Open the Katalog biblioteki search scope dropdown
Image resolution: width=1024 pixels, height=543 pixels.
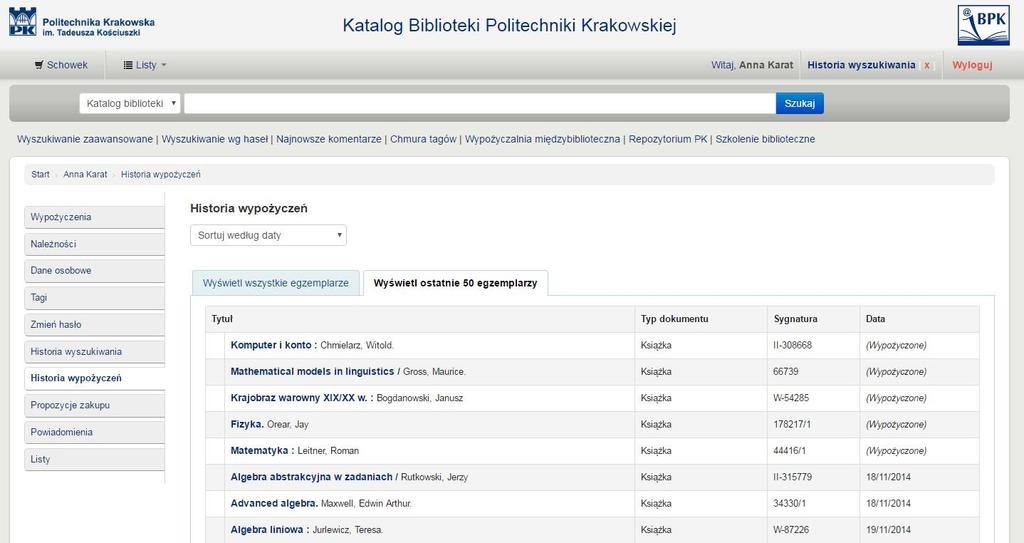pyautogui.click(x=129, y=103)
